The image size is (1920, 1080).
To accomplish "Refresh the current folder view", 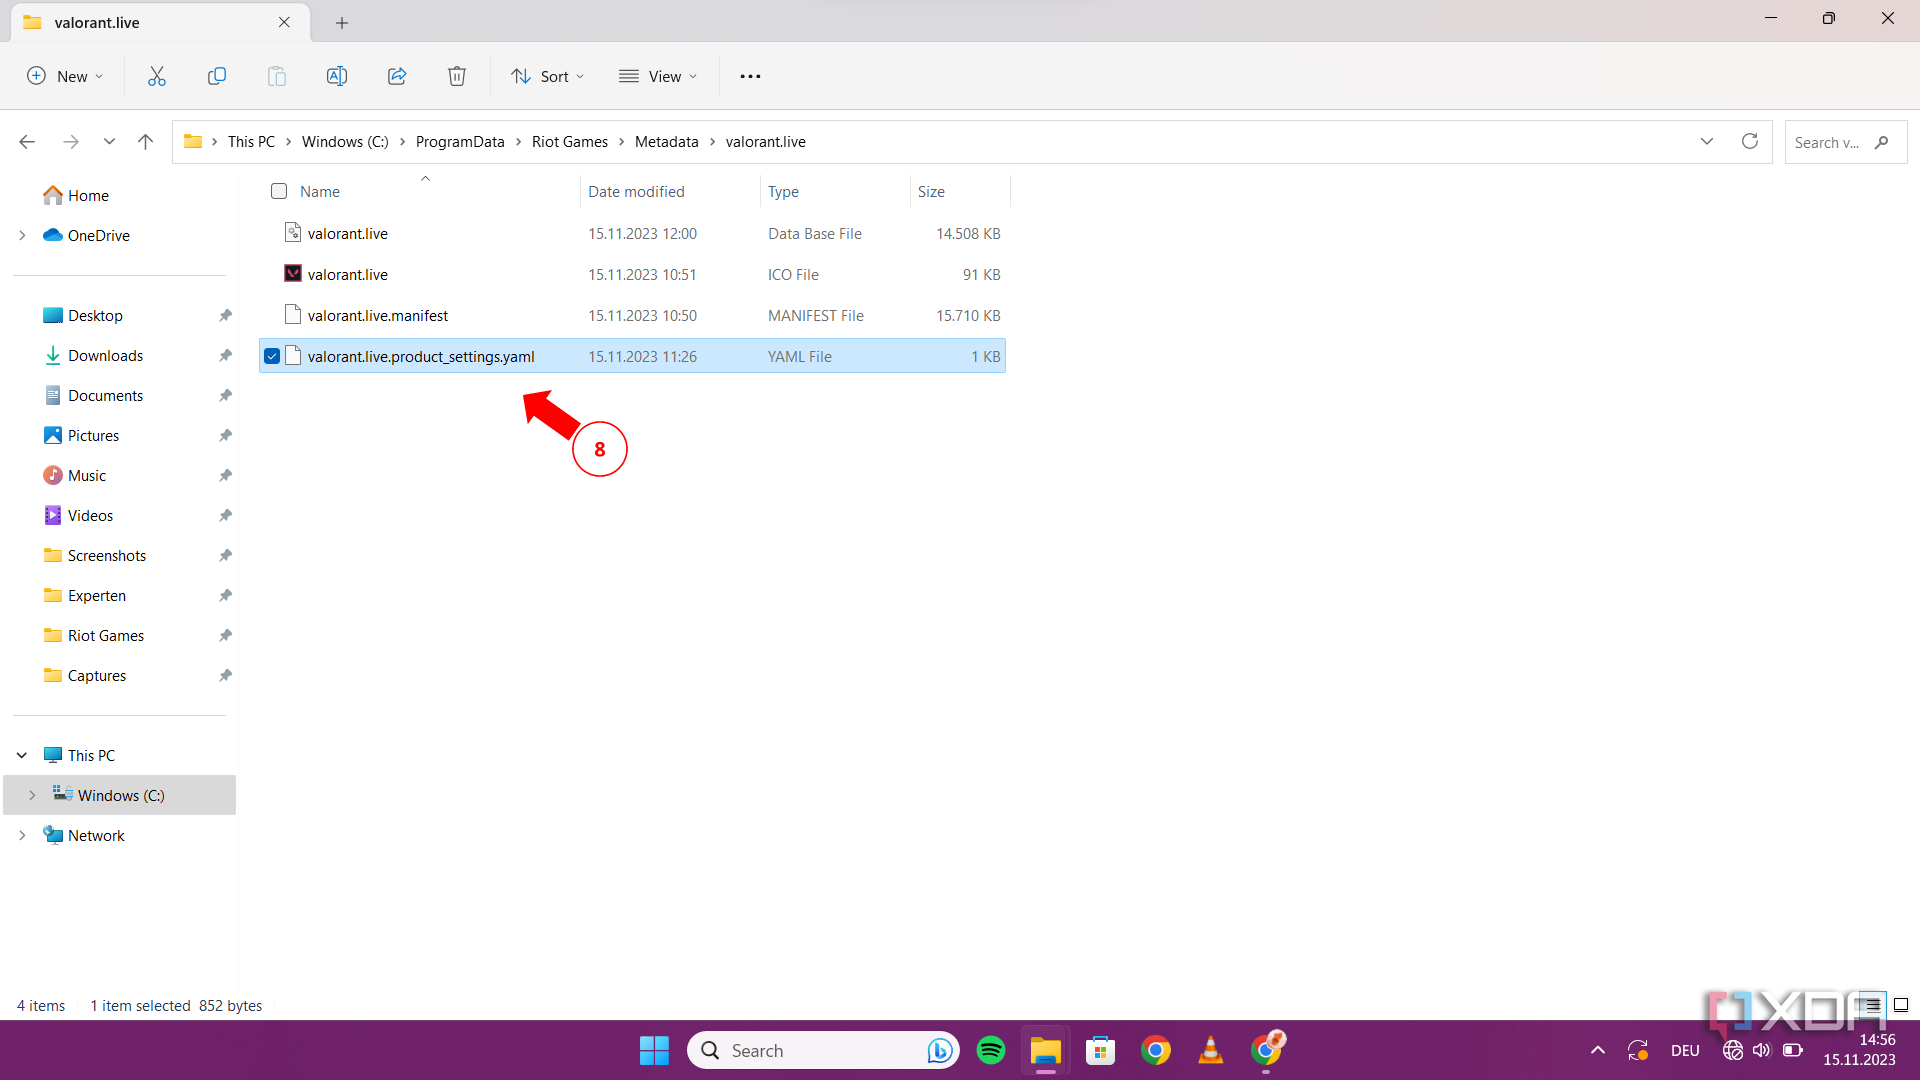I will [x=1750, y=141].
